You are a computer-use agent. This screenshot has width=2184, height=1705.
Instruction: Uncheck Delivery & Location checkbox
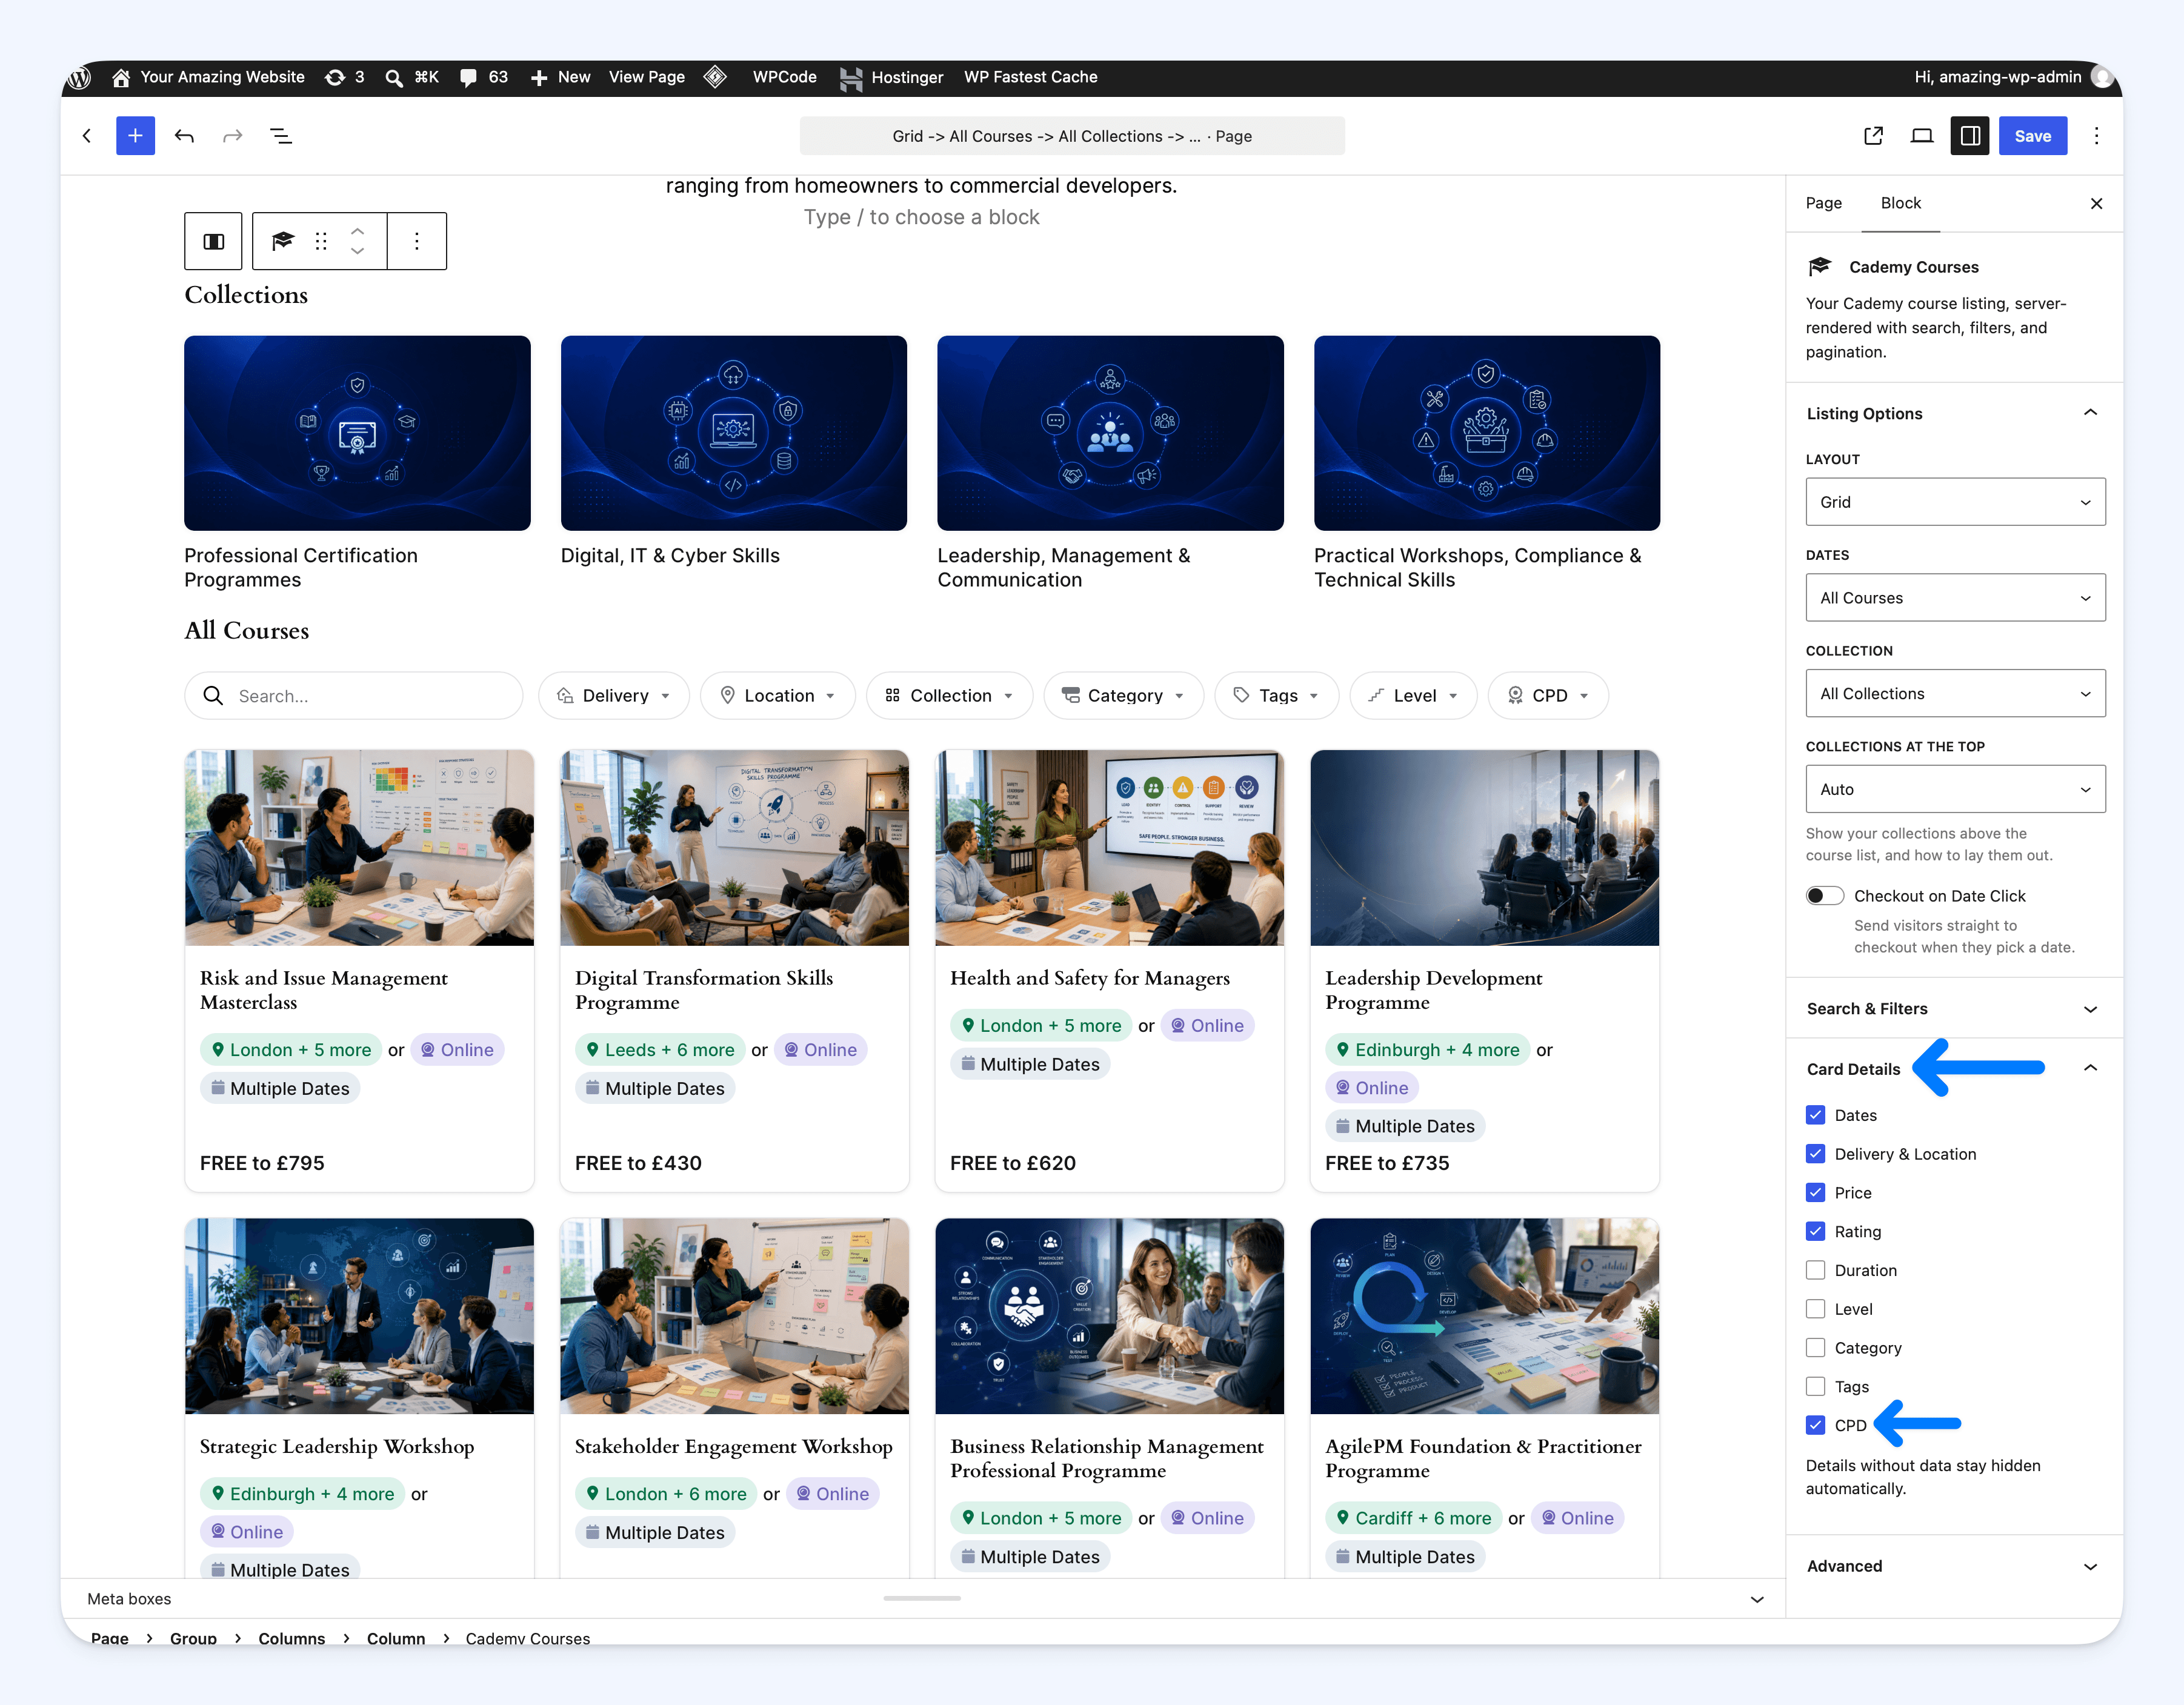(x=1816, y=1154)
